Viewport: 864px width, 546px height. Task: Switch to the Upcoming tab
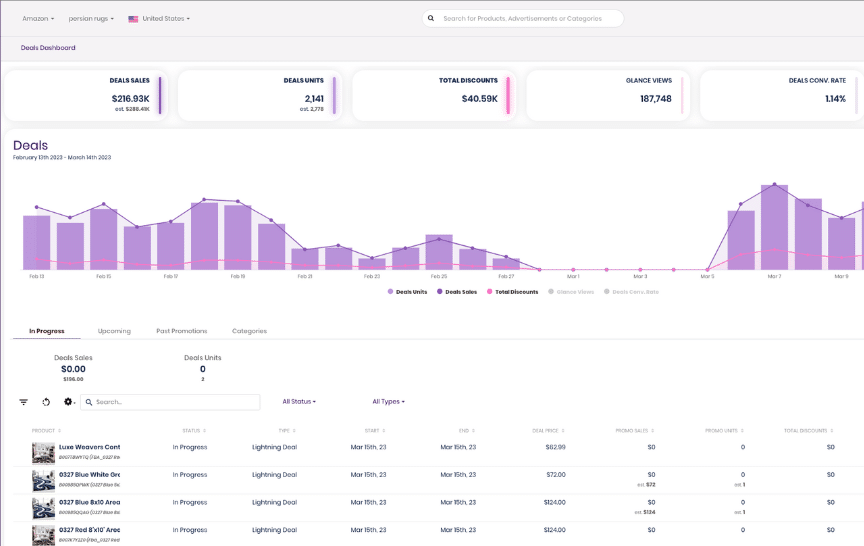(x=114, y=330)
